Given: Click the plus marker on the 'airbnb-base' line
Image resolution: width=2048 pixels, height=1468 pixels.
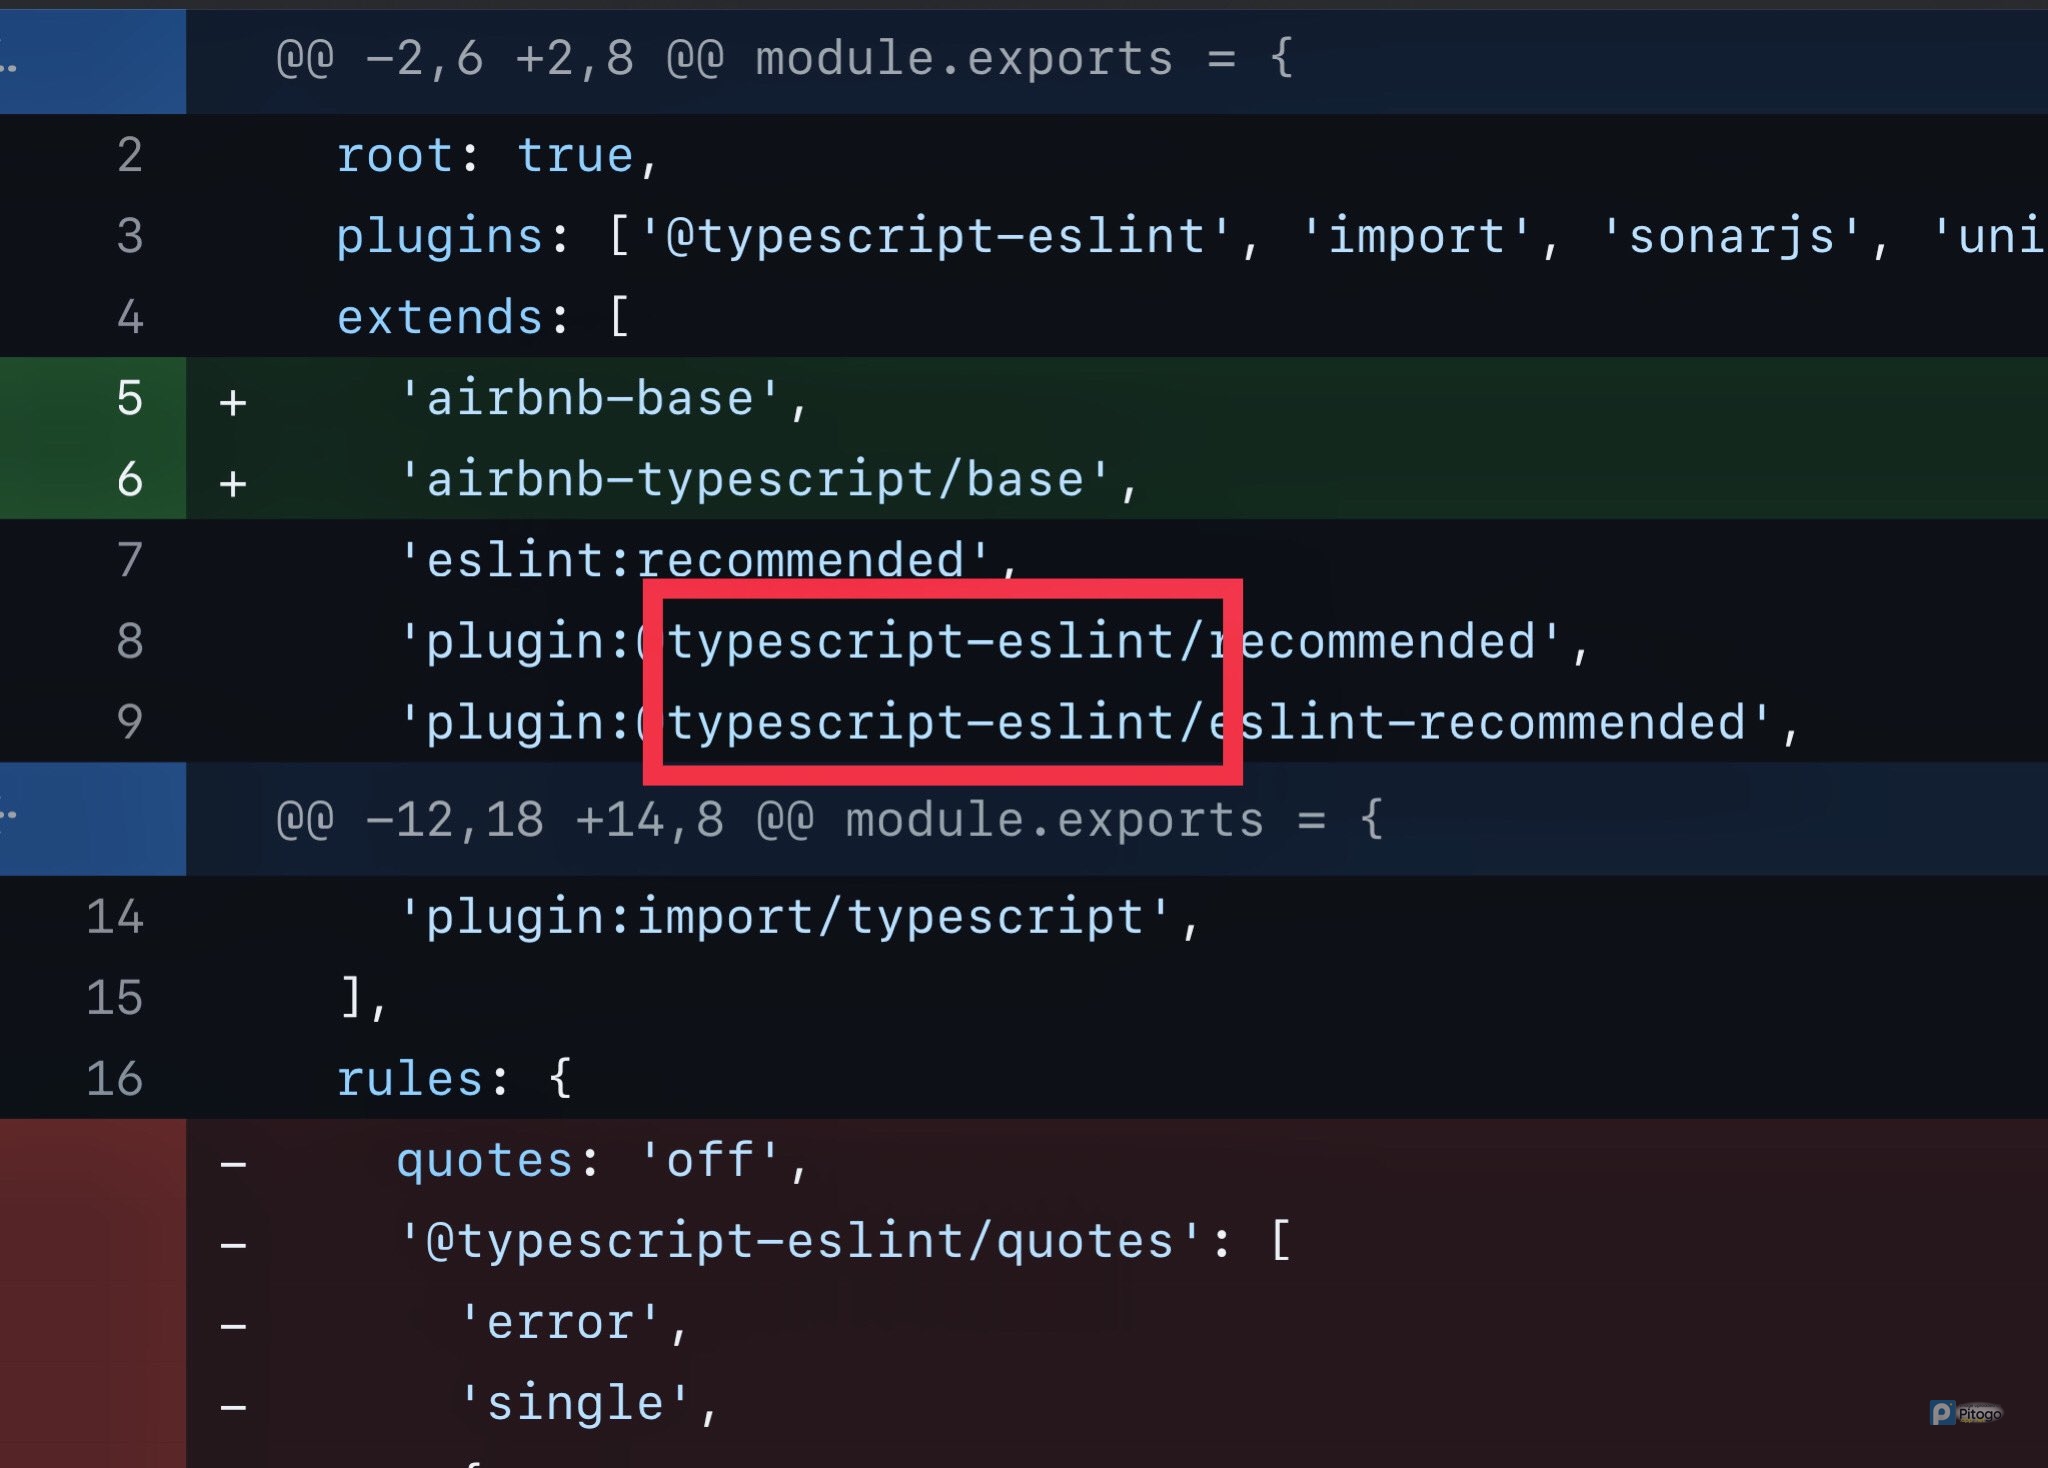Looking at the screenshot, I should [x=233, y=402].
